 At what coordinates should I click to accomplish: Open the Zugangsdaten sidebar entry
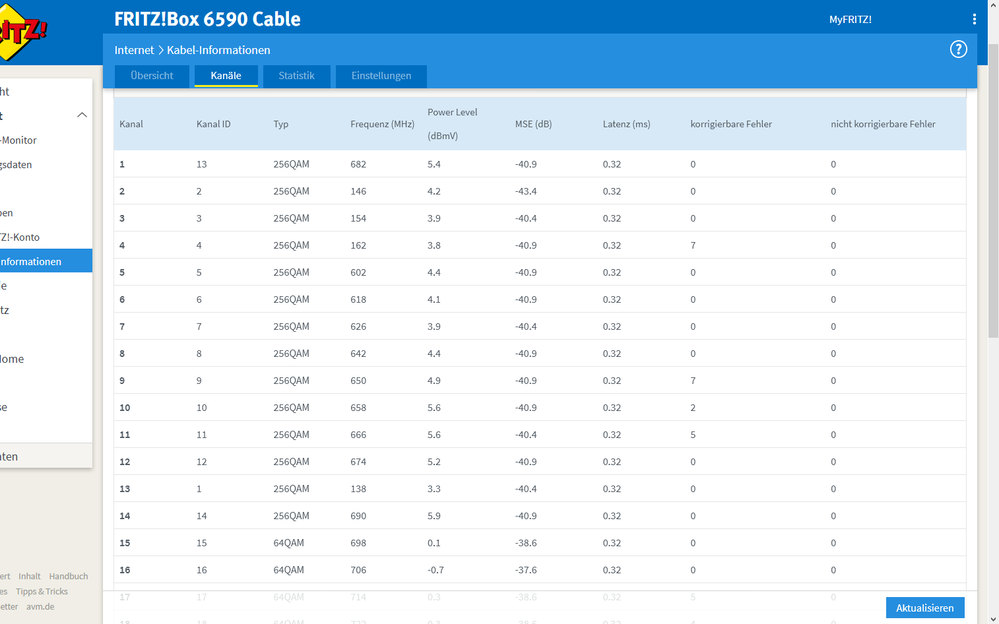coord(16,164)
